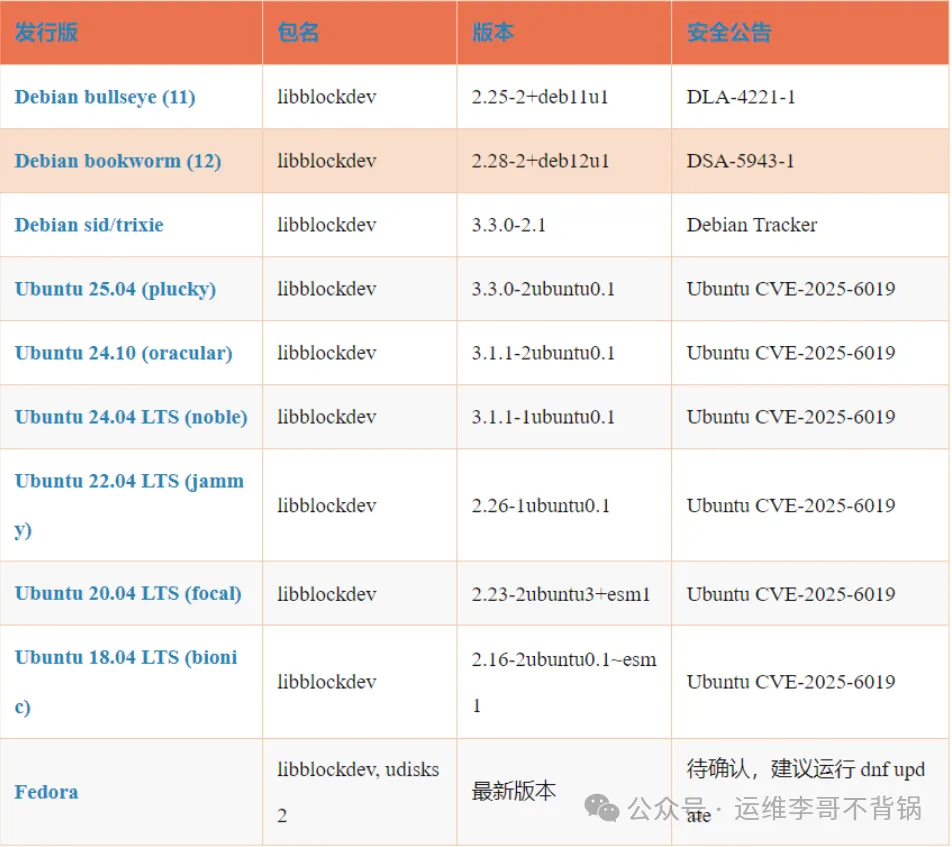
Task: Click the 发行版 column header
Action: pyautogui.click(x=46, y=32)
